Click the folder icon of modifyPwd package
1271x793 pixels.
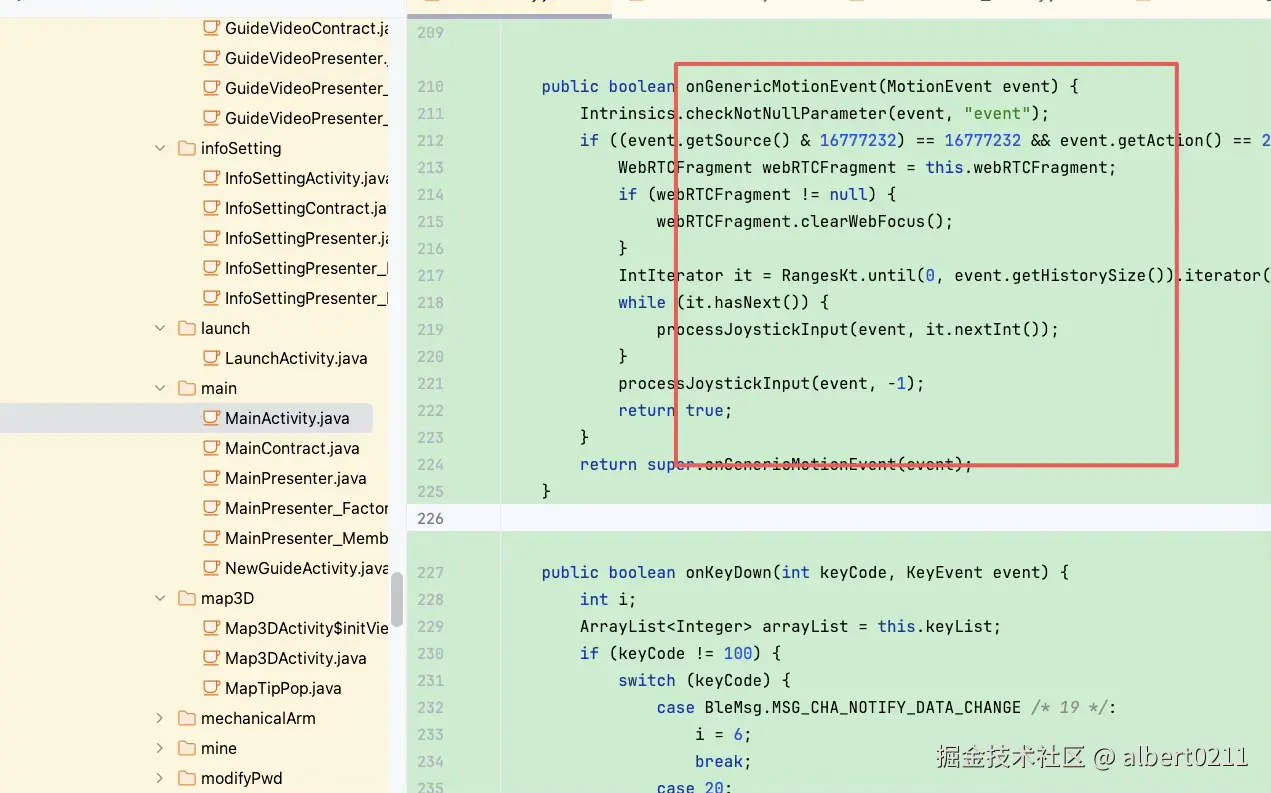click(187, 778)
